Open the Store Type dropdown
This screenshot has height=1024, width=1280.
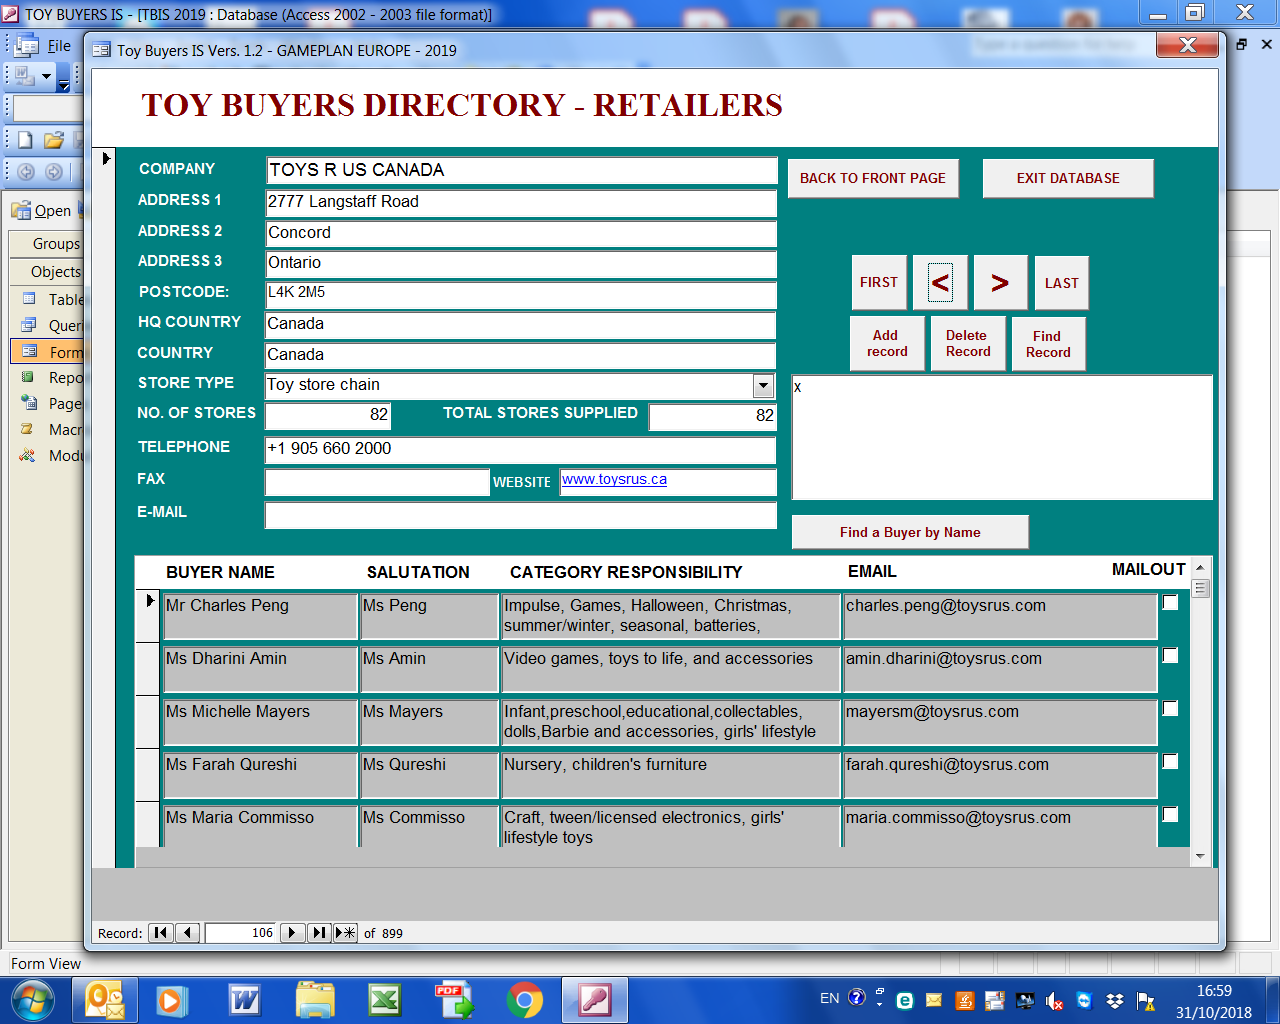point(763,385)
